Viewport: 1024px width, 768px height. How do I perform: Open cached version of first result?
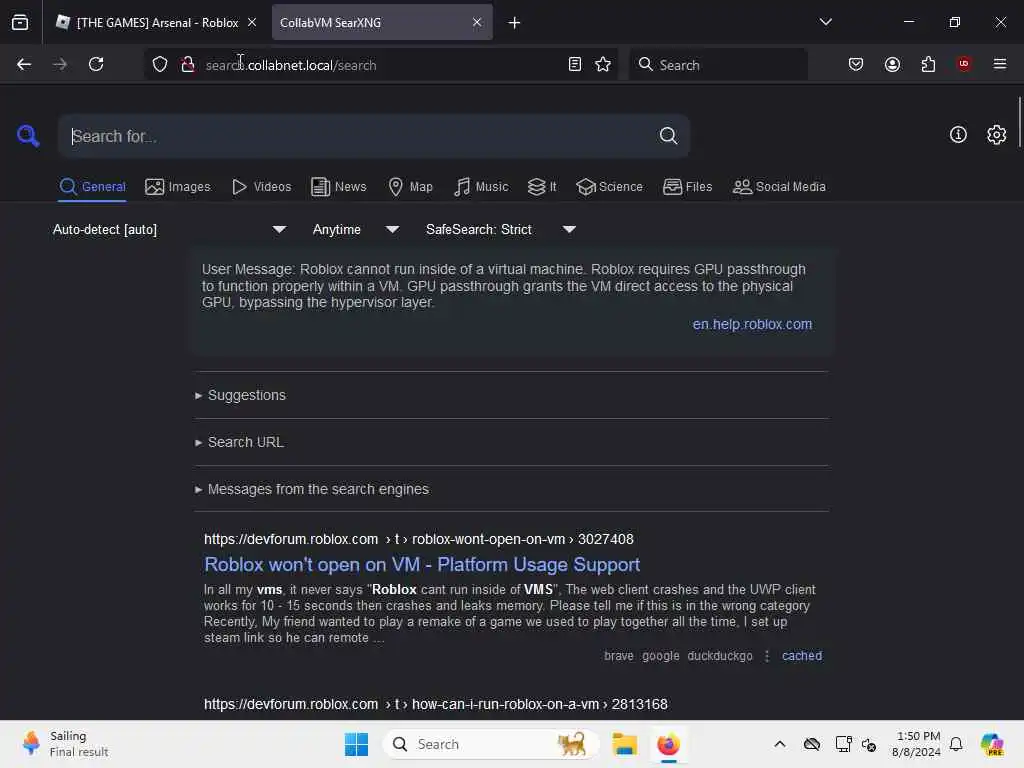point(802,656)
